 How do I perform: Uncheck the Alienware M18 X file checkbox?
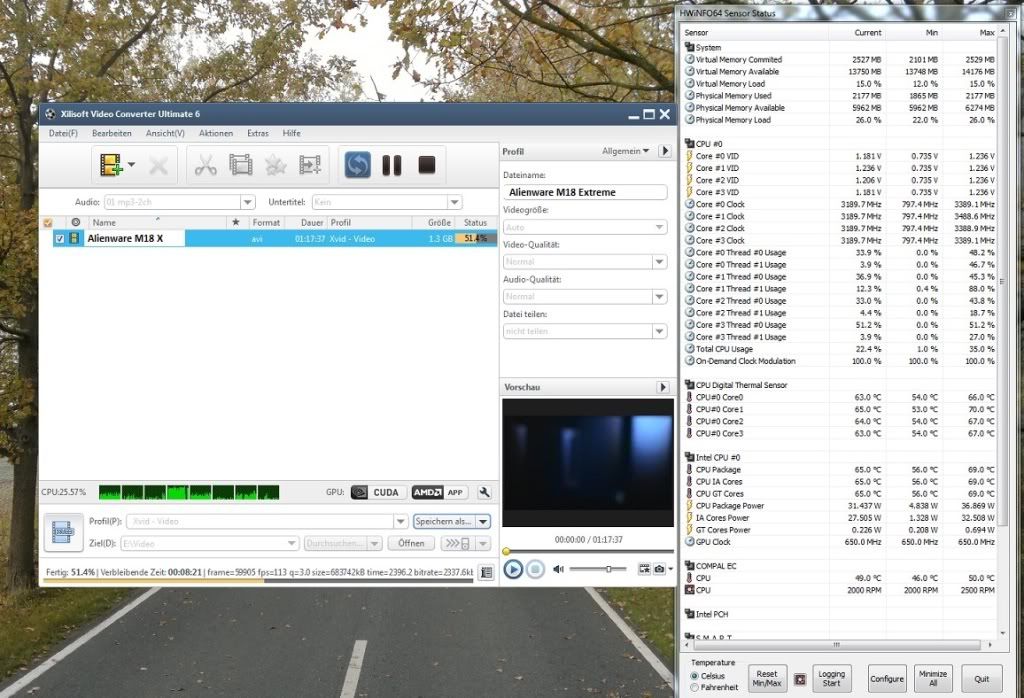click(x=60, y=239)
